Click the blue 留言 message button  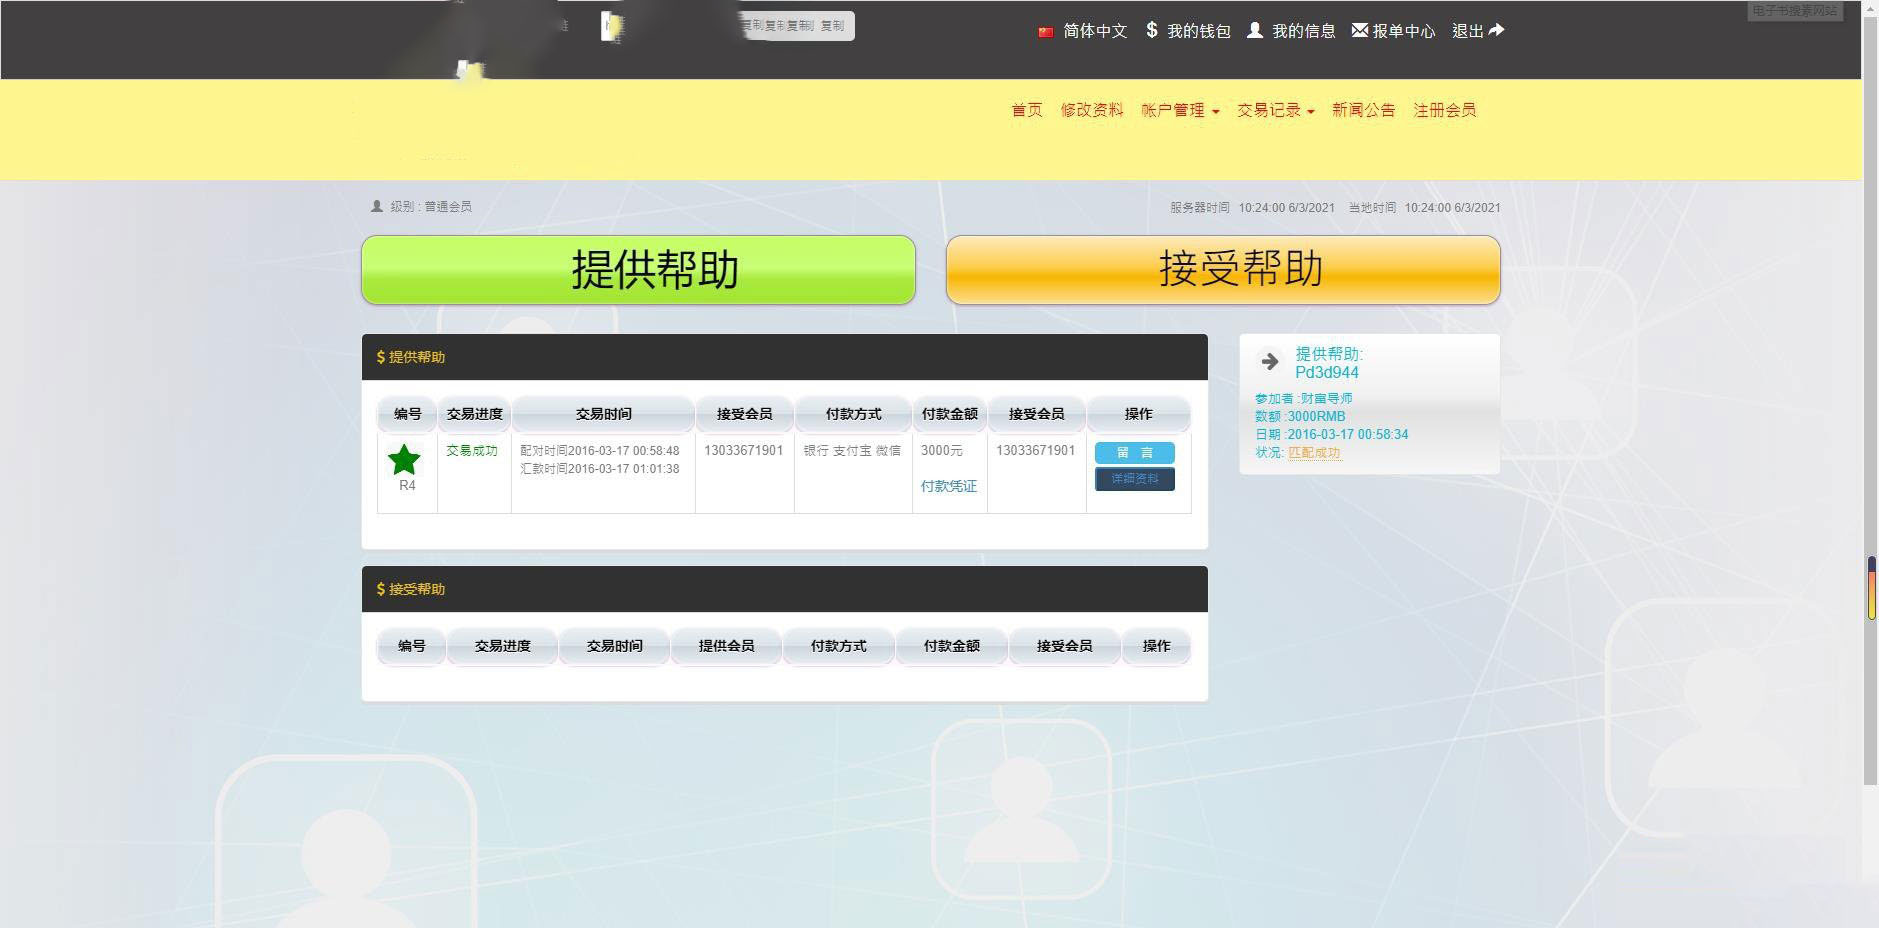(x=1134, y=453)
